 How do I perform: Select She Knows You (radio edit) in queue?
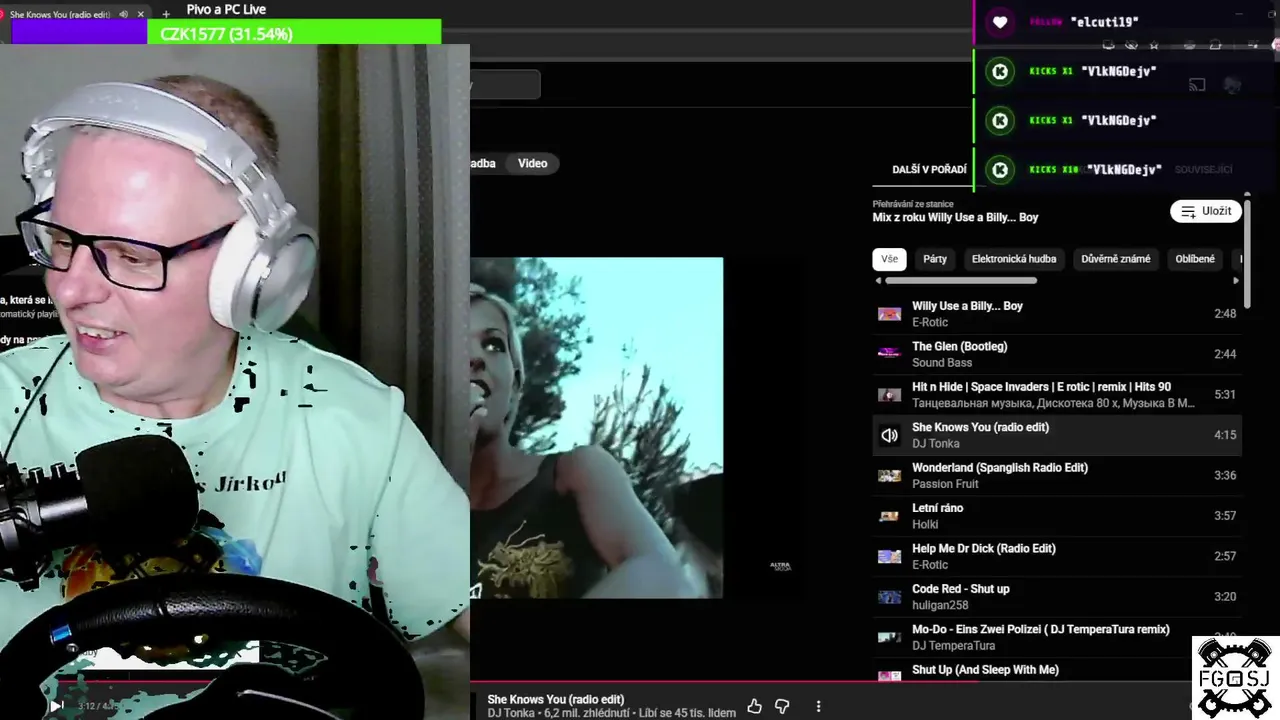click(x=1057, y=435)
